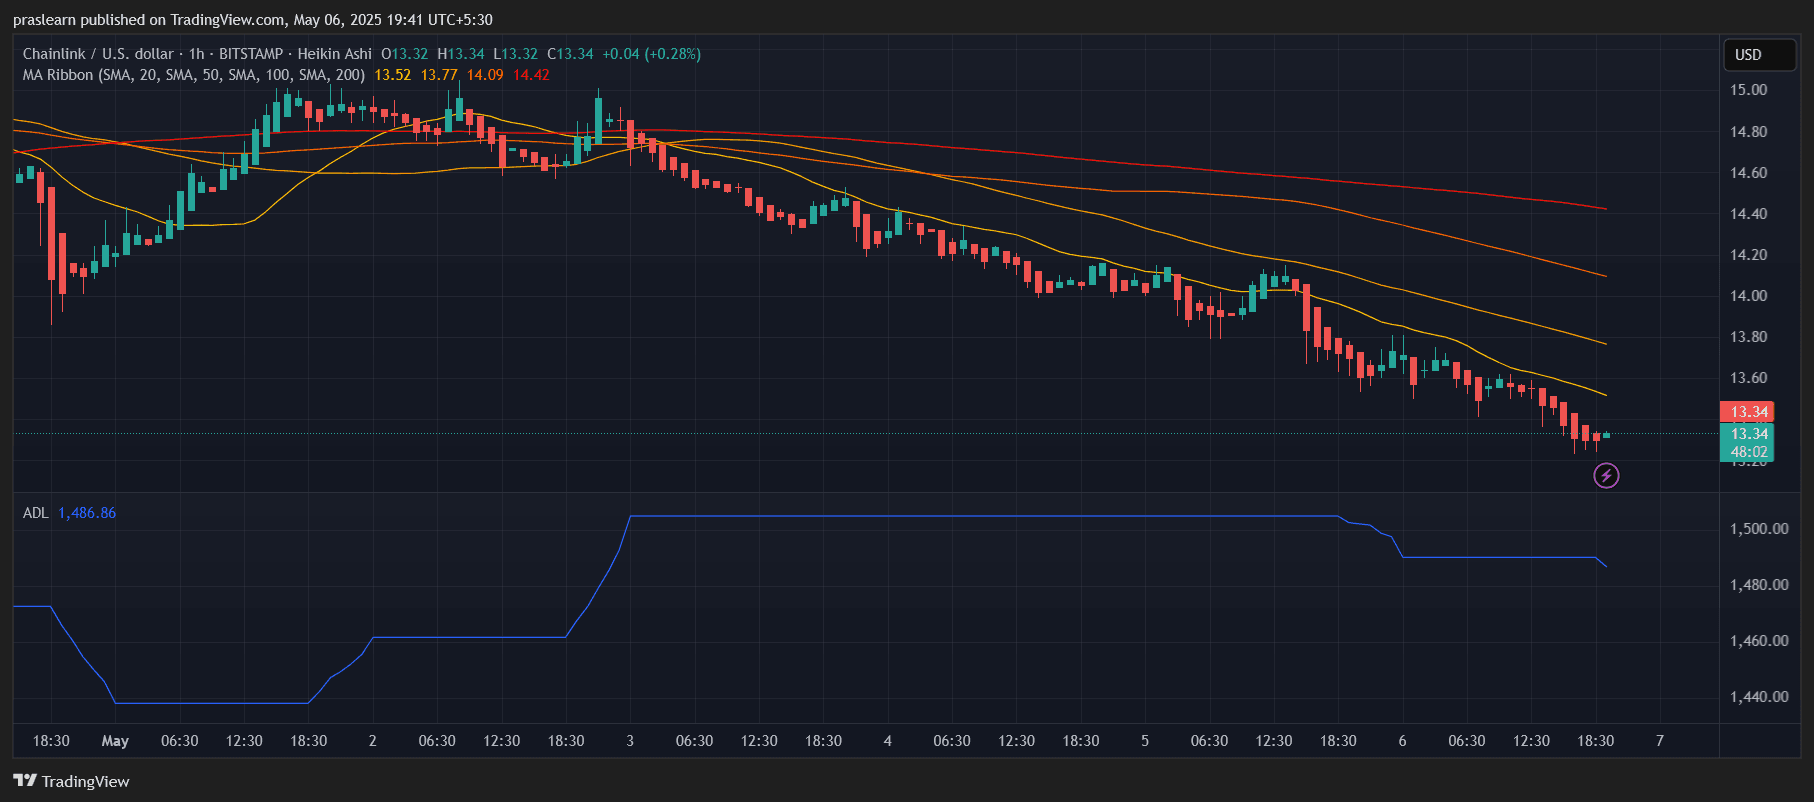The width and height of the screenshot is (1814, 802).
Task: Click the red 13.34 price label
Action: click(x=1748, y=412)
